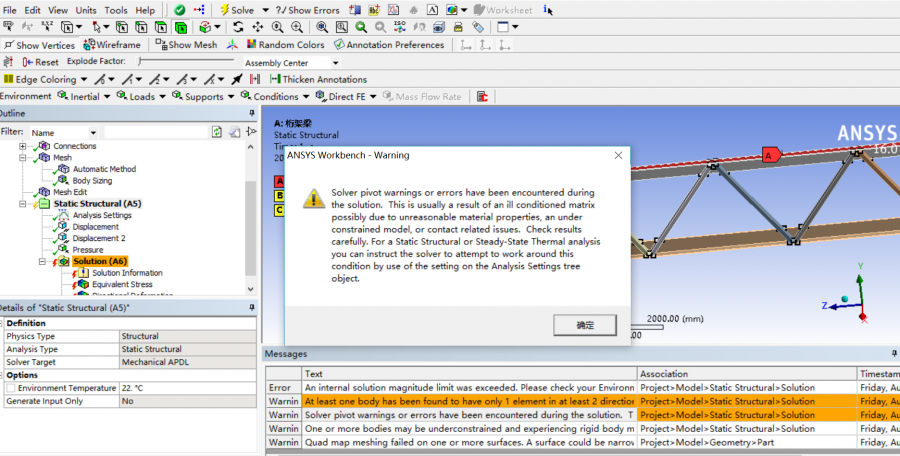This screenshot has width=900, height=456.
Task: Toggle Wireframe view mode
Action: pos(112,45)
